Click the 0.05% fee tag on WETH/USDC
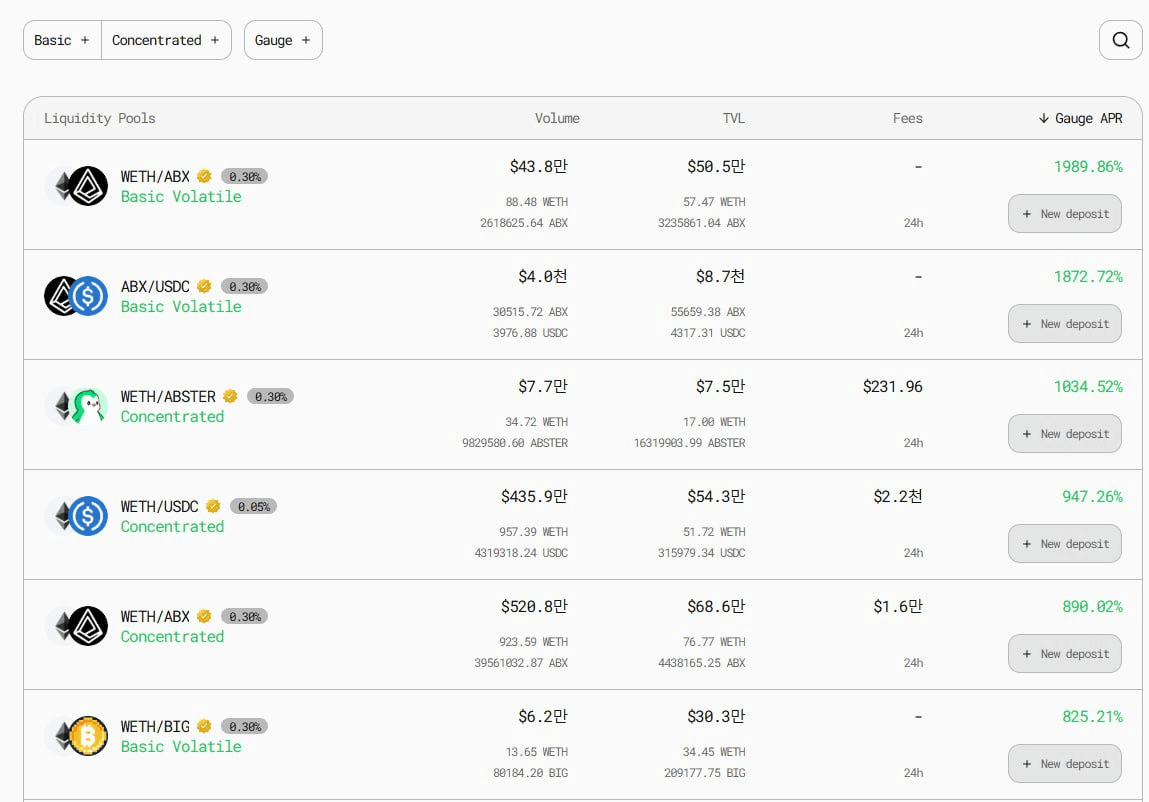 click(x=253, y=507)
